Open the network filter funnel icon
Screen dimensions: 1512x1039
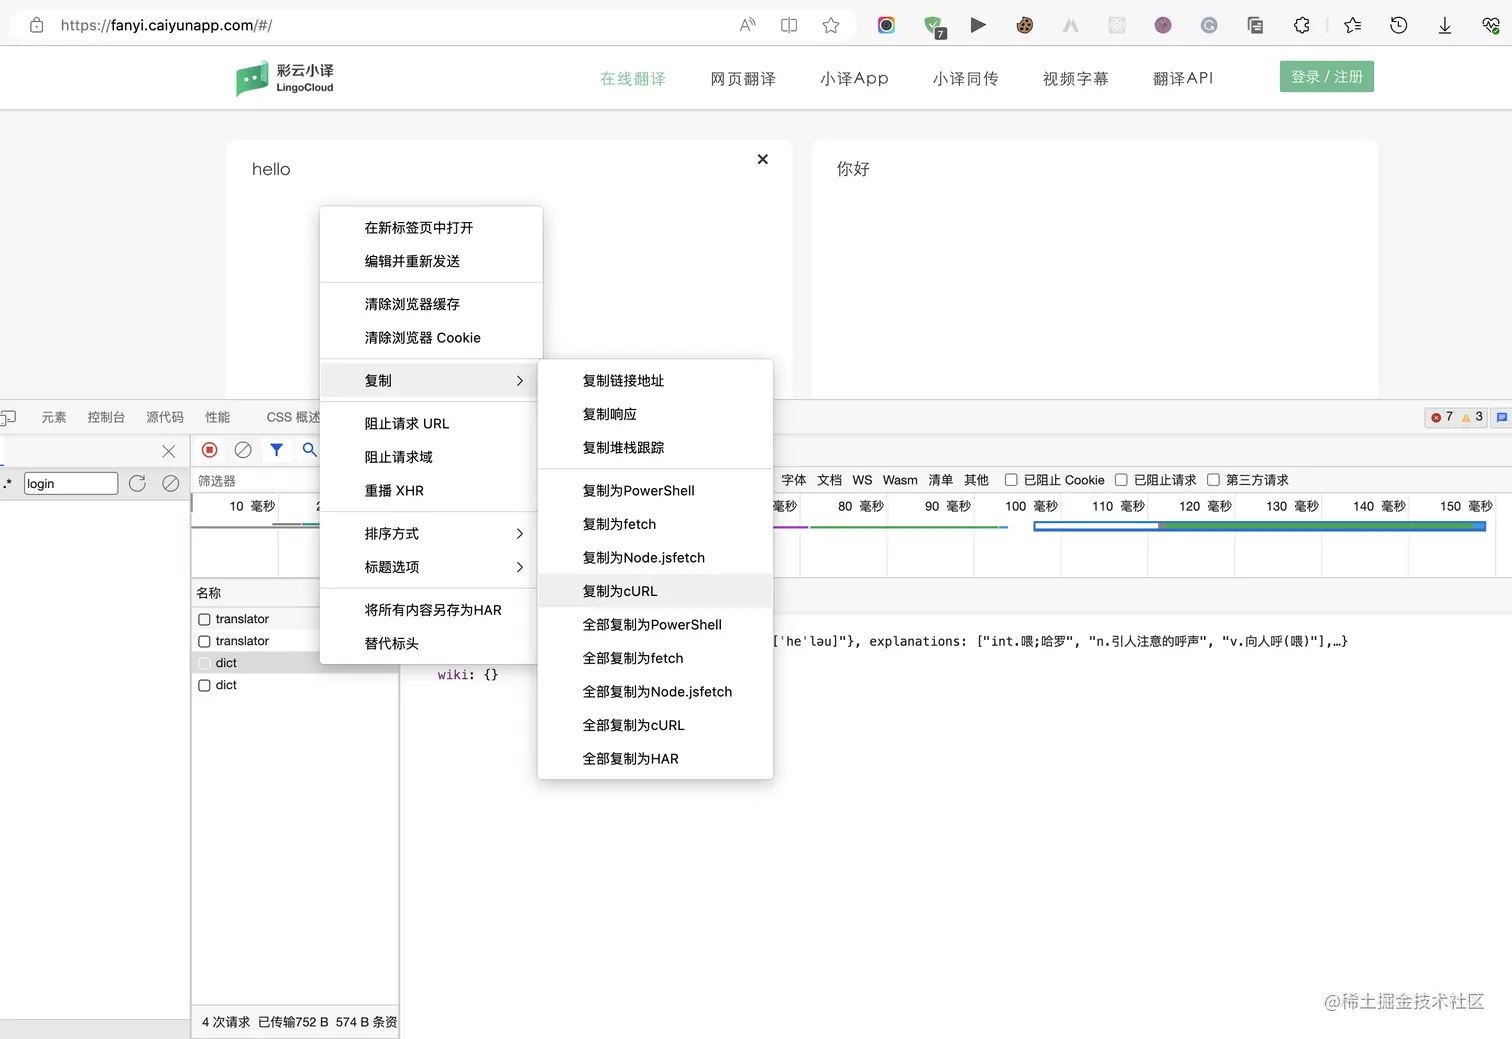[277, 450]
